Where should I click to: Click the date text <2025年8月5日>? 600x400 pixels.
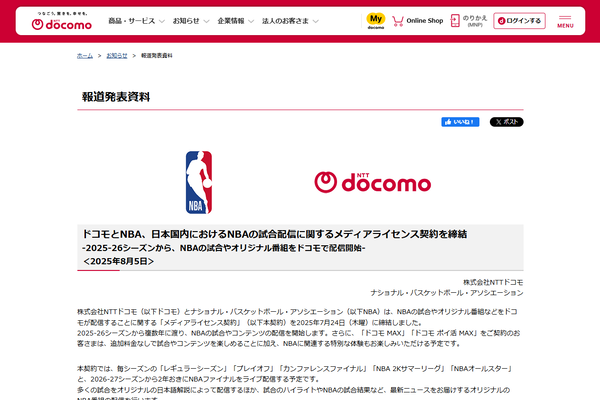tap(118, 261)
